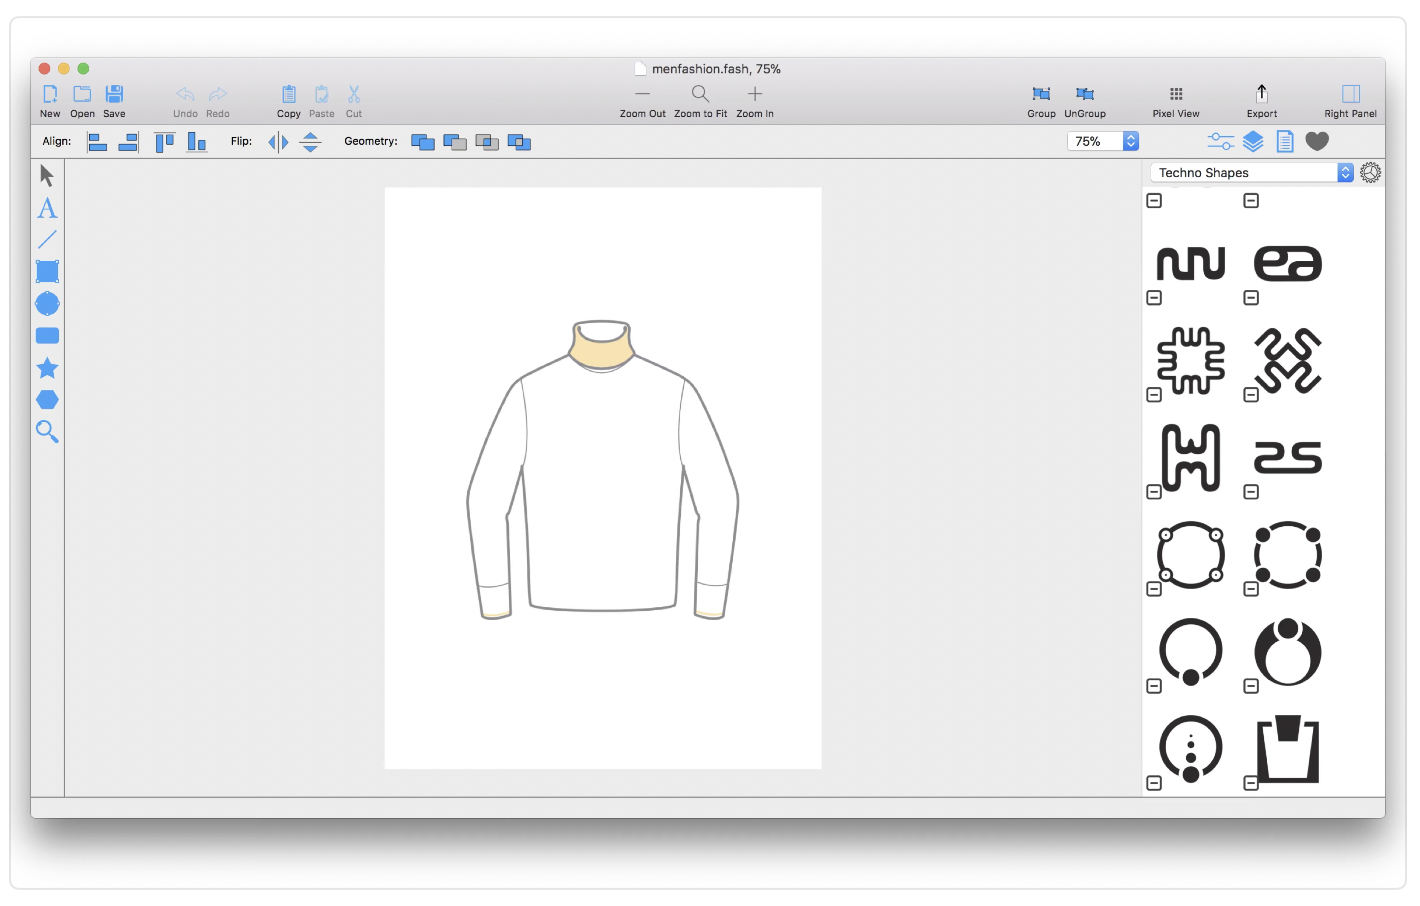The width and height of the screenshot is (1420, 906).
Task: Click the Export icon
Action: [x=1261, y=94]
